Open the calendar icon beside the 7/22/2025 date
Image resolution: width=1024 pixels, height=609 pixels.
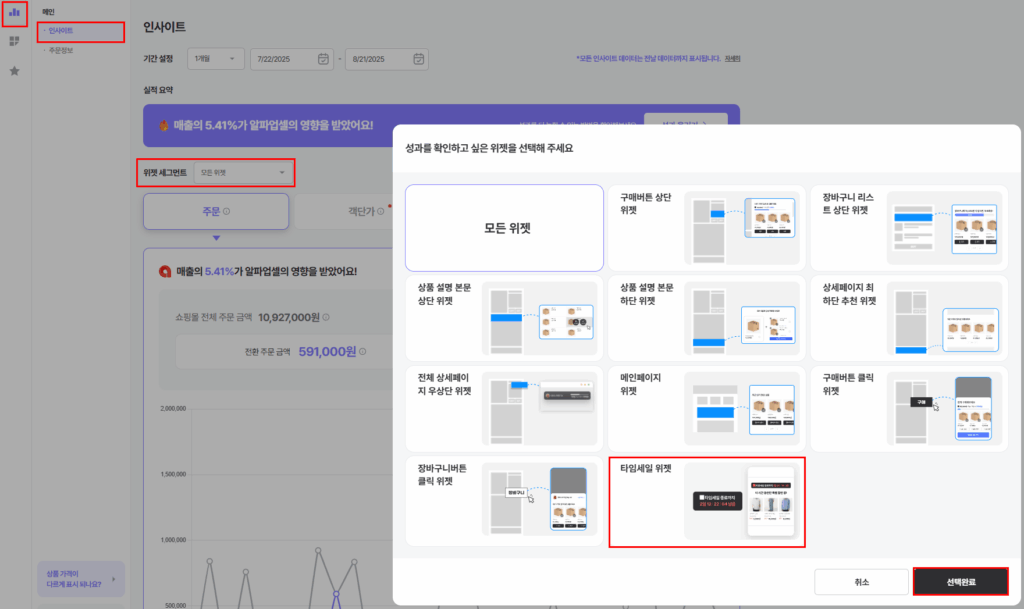[322, 59]
